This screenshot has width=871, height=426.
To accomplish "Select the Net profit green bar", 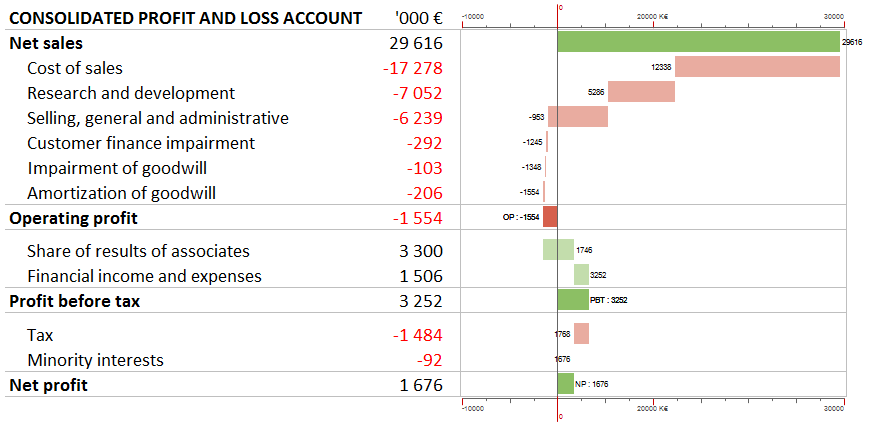I will 565,383.
